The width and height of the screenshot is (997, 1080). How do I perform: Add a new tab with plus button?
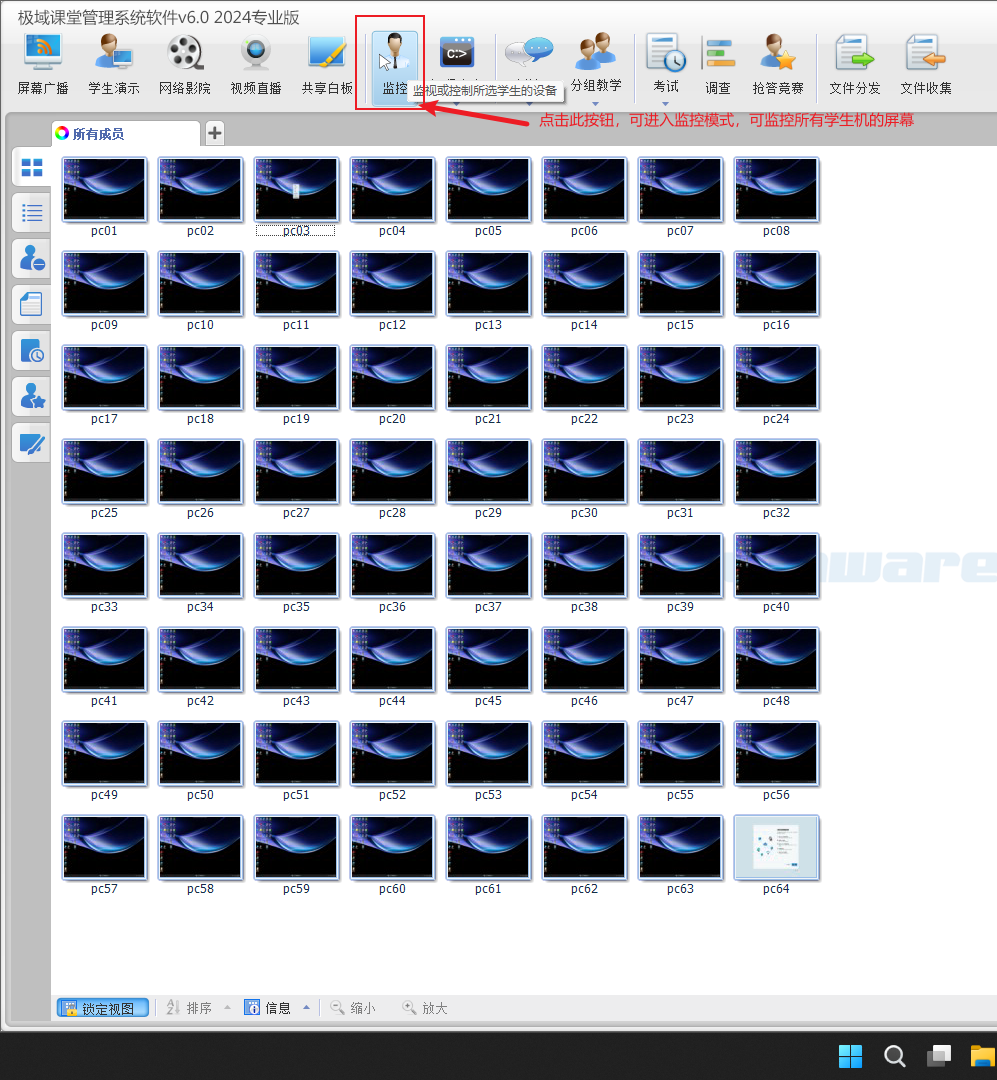215,133
